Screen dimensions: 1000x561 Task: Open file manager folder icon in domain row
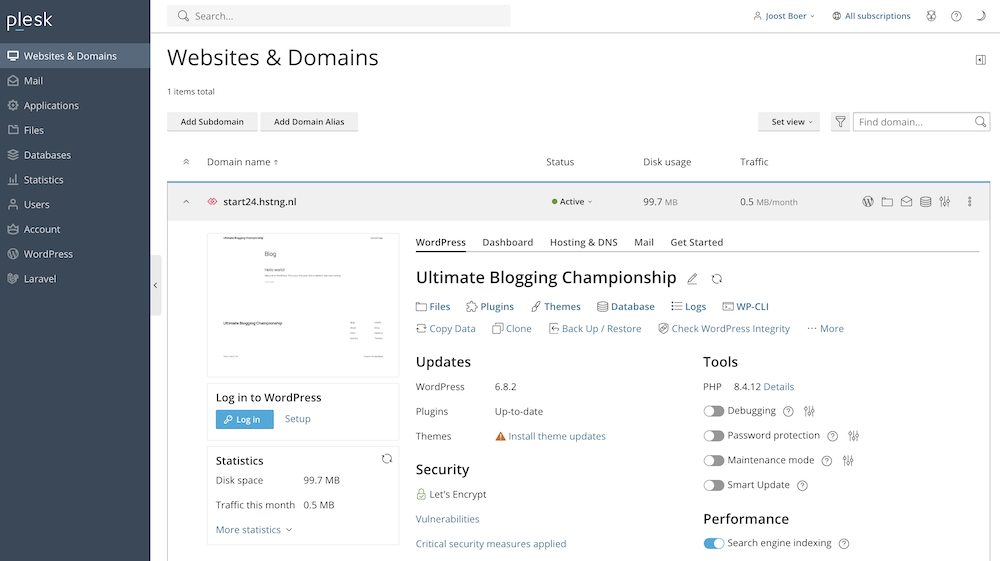point(887,201)
